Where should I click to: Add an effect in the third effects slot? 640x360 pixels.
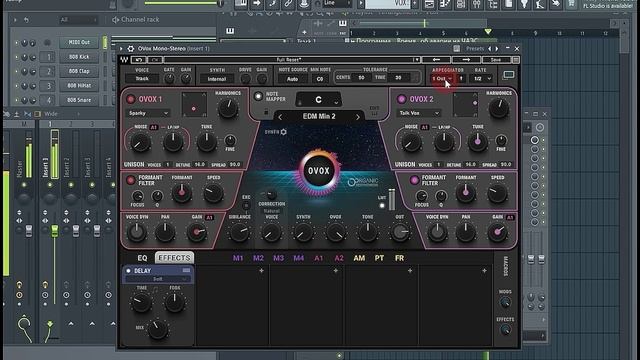336,270
